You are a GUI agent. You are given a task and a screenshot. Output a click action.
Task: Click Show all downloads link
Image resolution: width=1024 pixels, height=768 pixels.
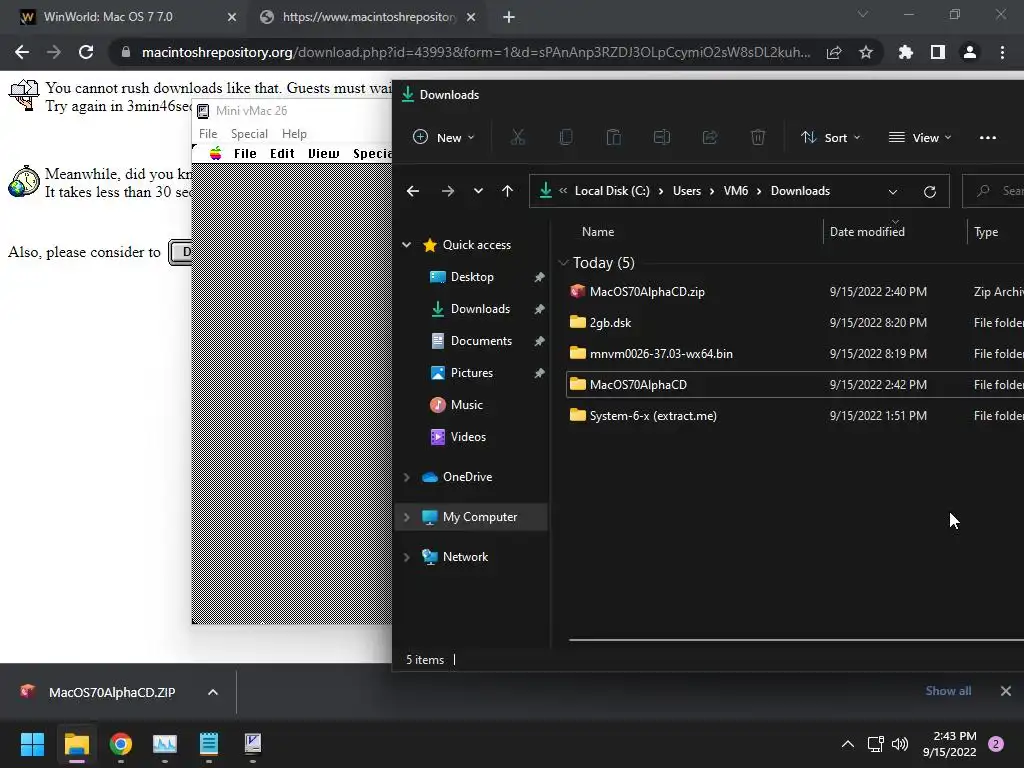948,691
